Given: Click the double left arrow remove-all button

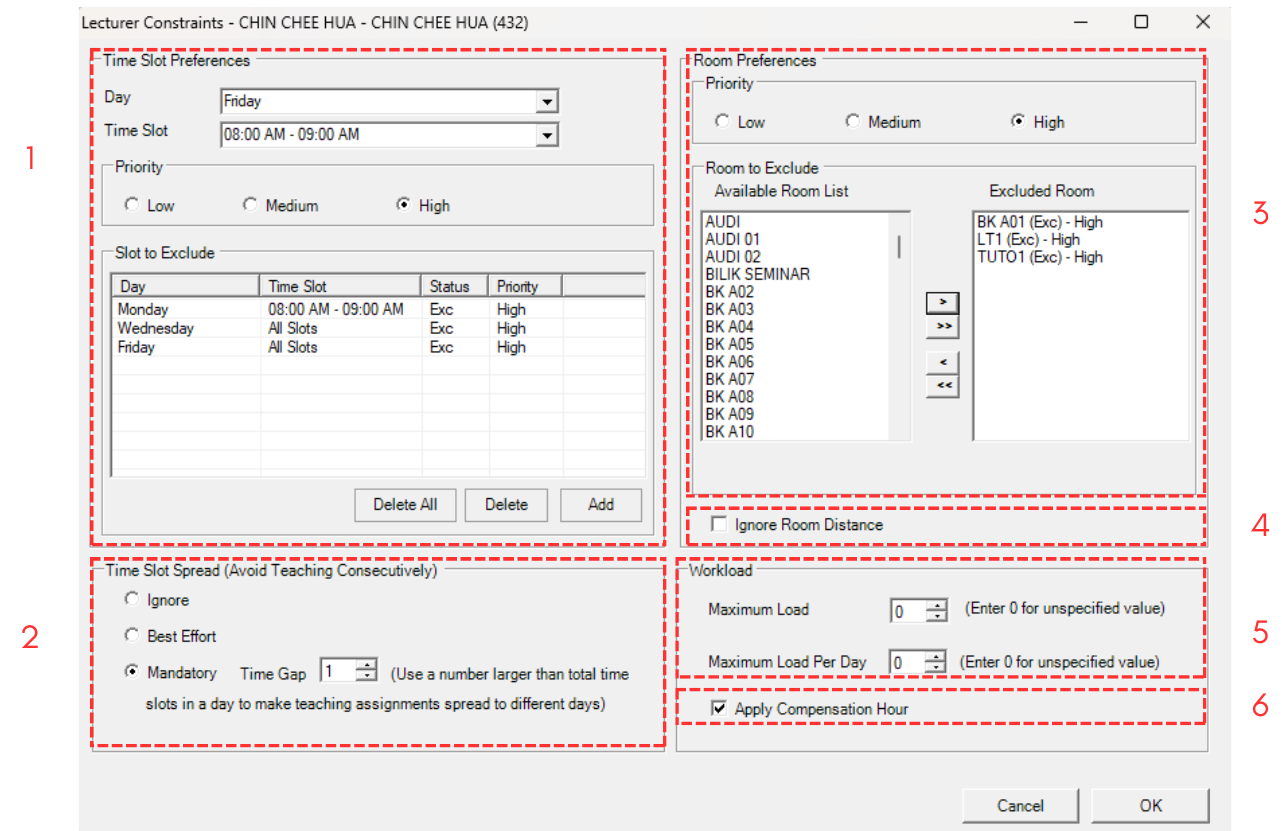Looking at the screenshot, I should 942,386.
